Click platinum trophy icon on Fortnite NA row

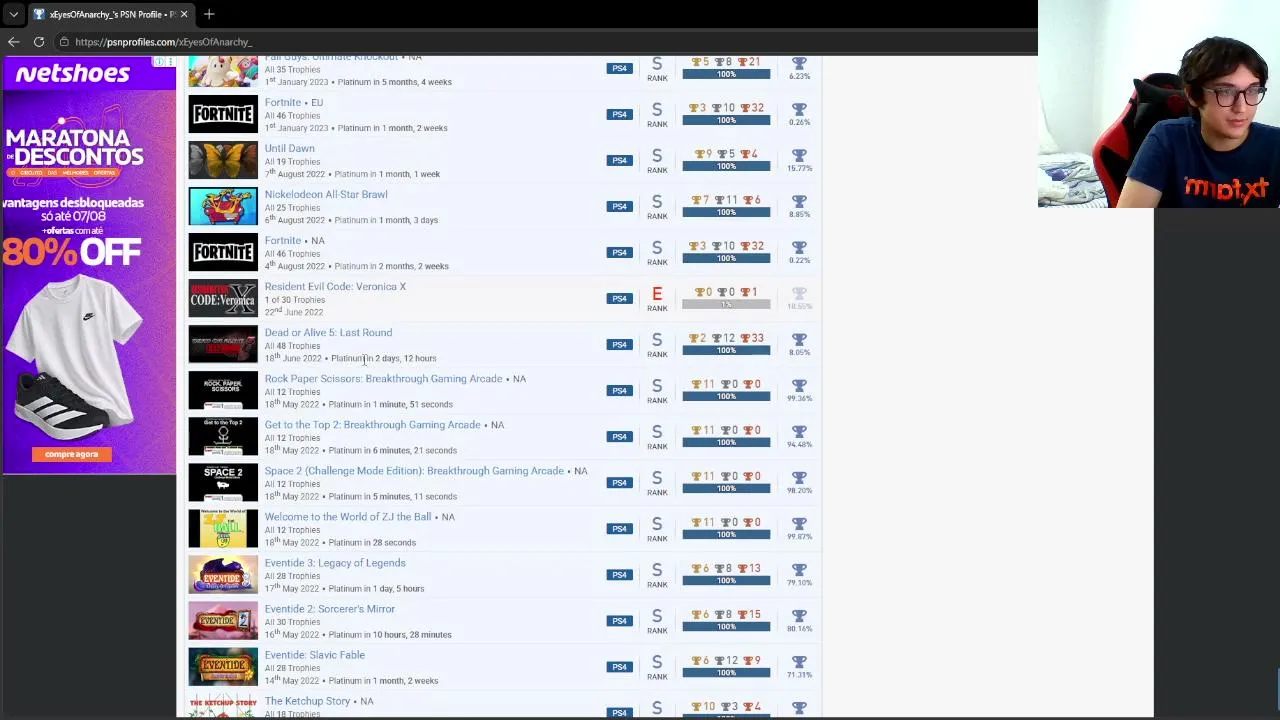pos(799,247)
